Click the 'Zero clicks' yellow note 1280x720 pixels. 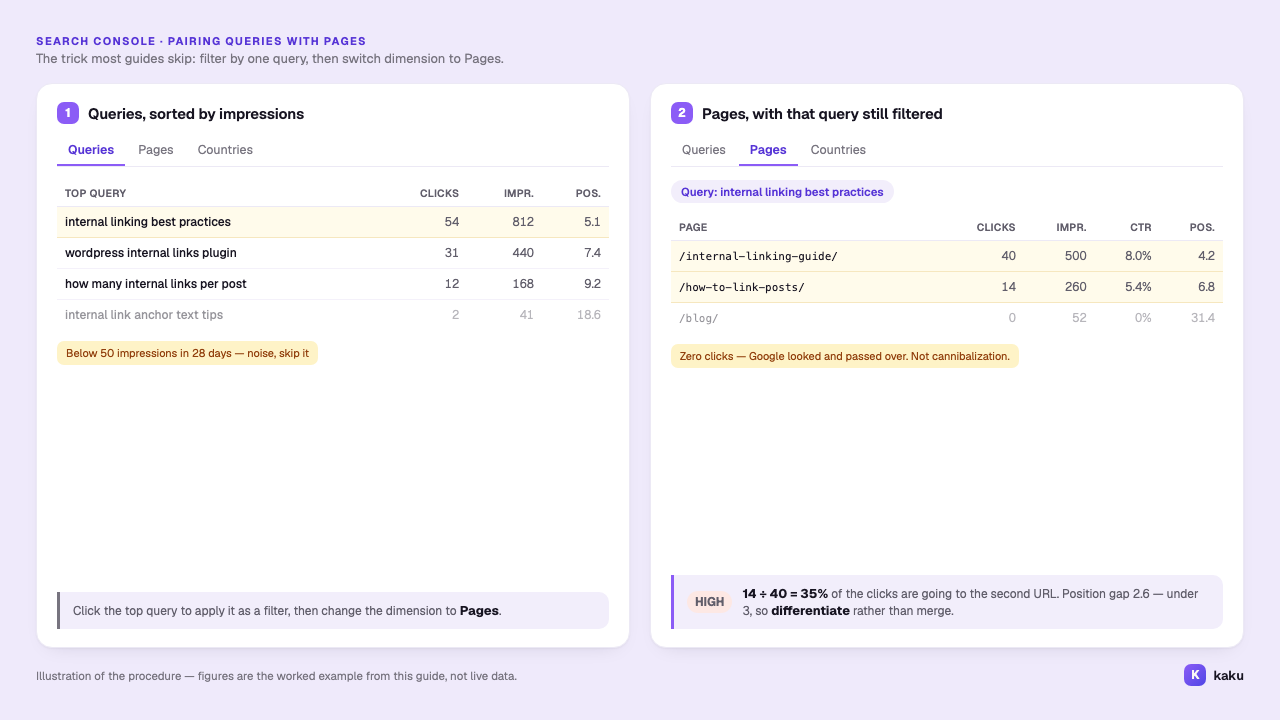(x=845, y=356)
